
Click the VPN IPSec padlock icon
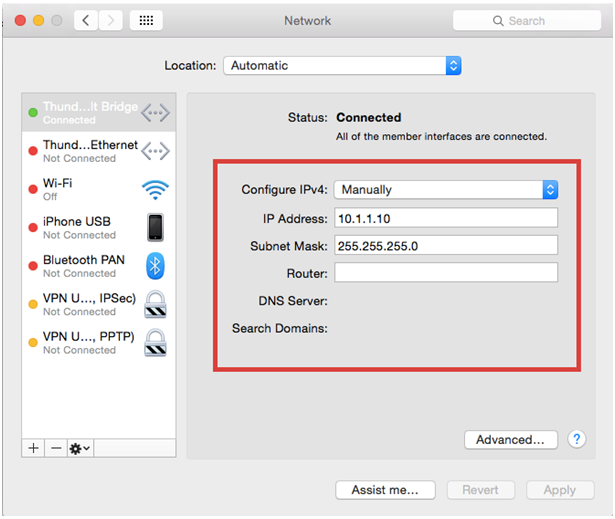click(155, 304)
